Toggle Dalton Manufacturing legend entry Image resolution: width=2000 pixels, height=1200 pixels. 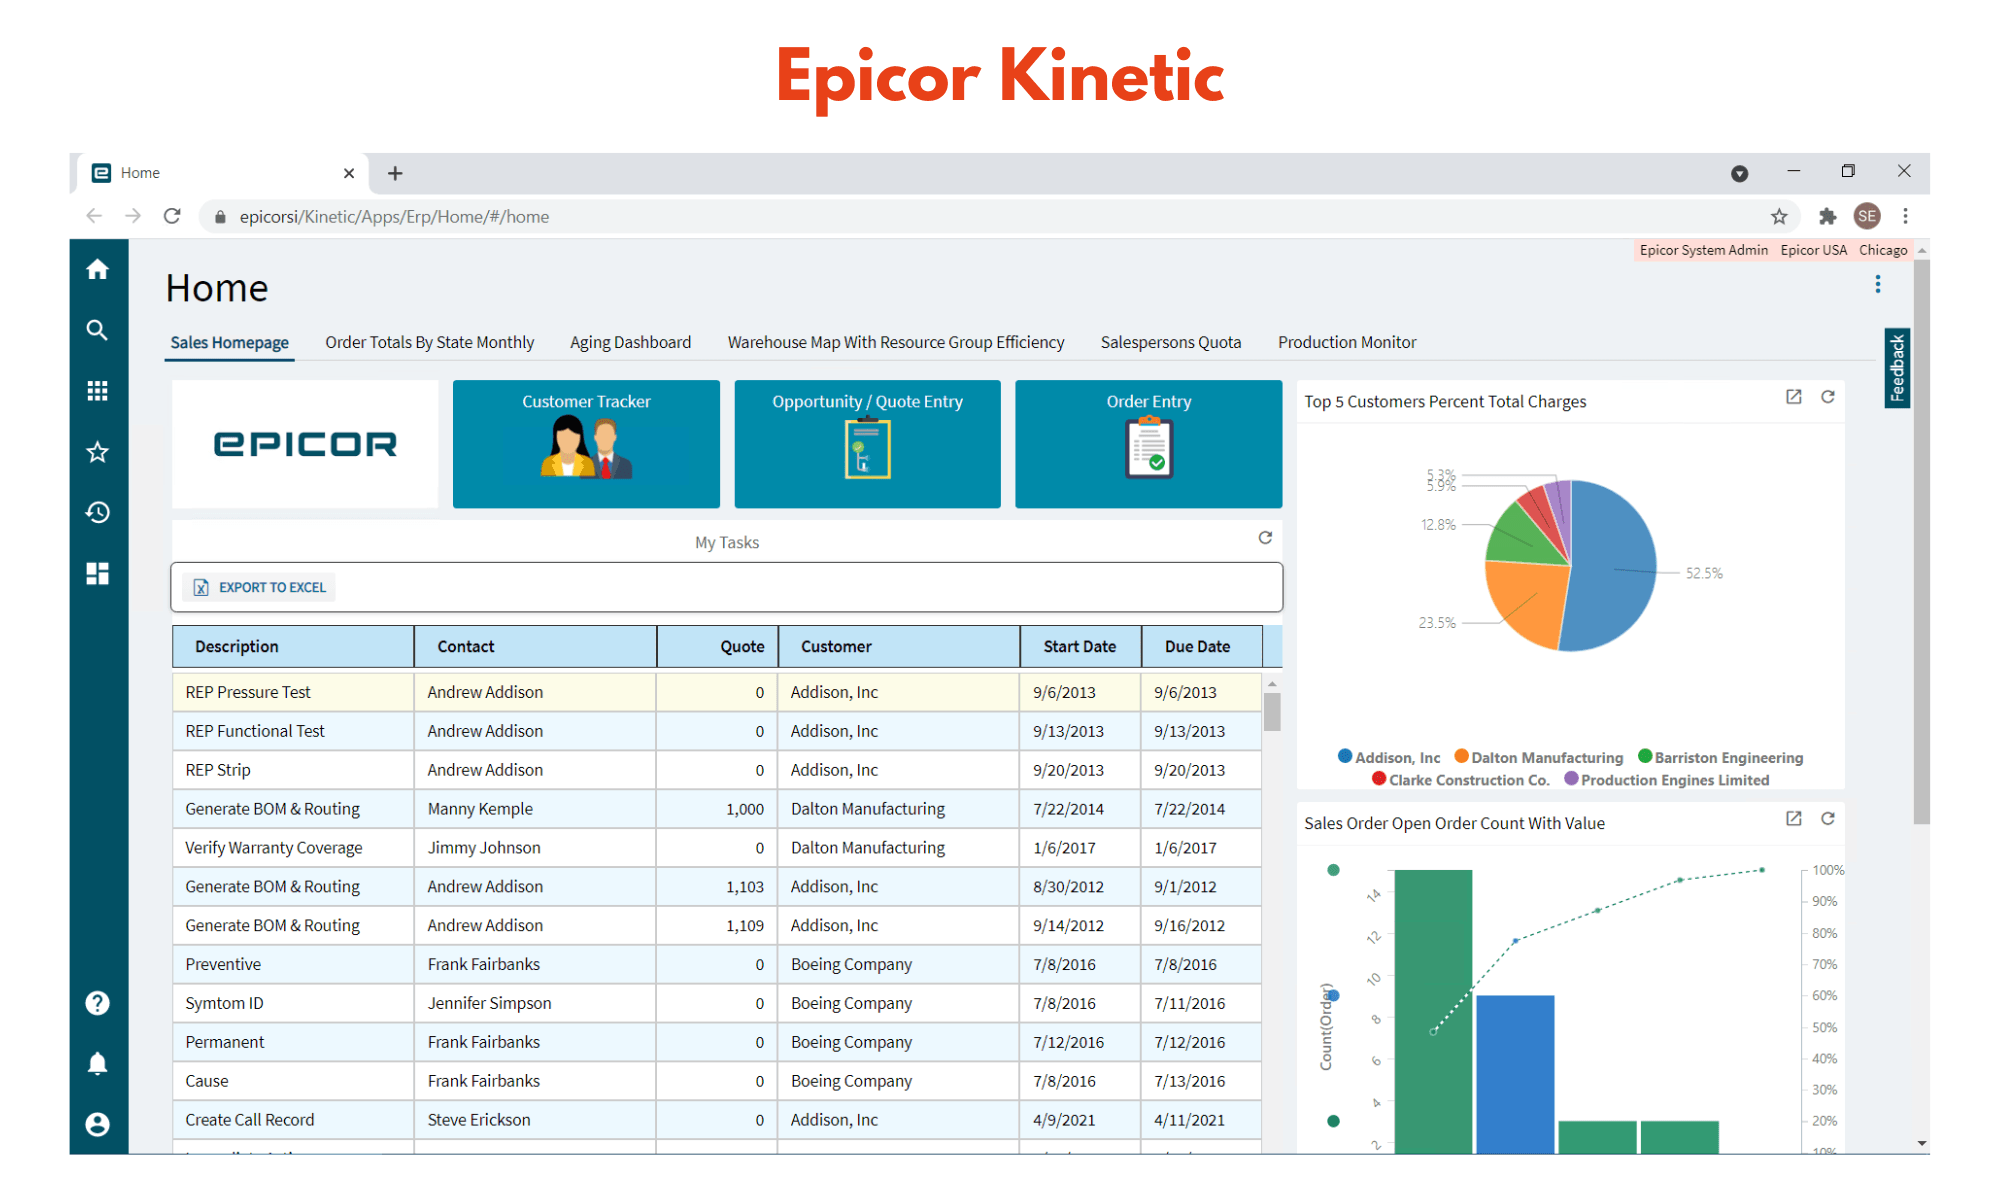[x=1538, y=757]
